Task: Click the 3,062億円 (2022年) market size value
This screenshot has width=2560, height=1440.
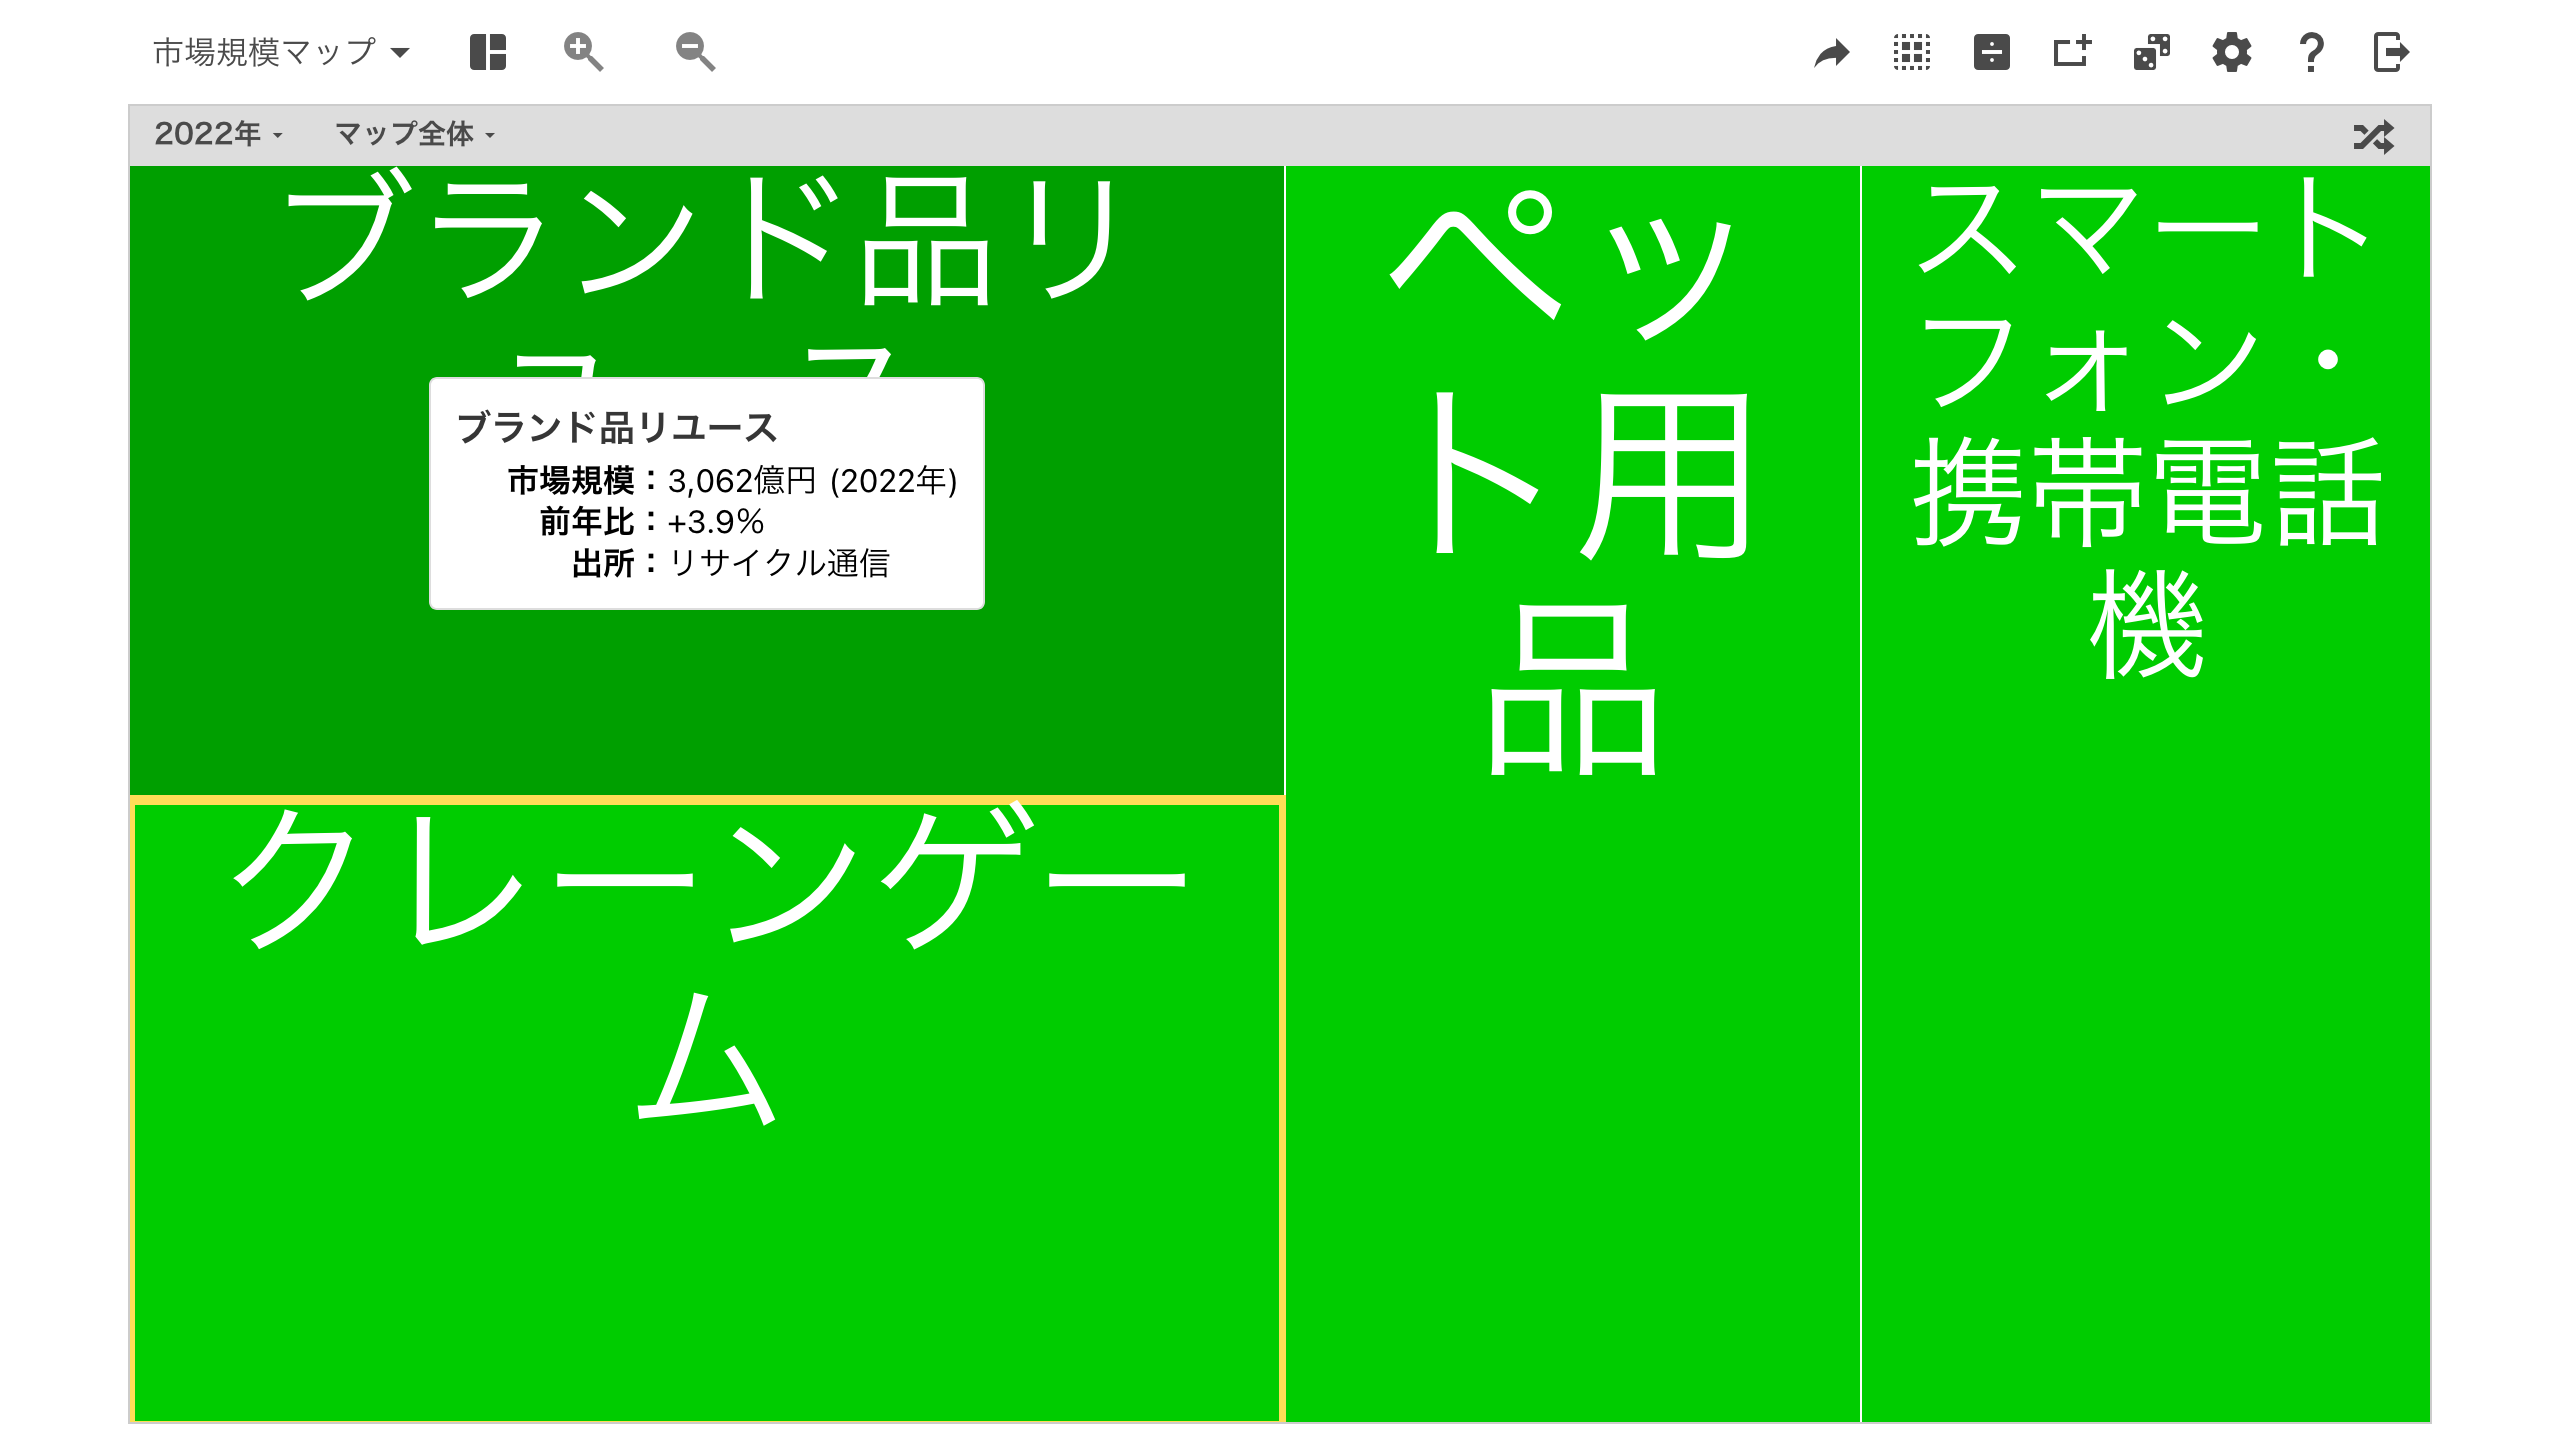Action: pyautogui.click(x=813, y=481)
